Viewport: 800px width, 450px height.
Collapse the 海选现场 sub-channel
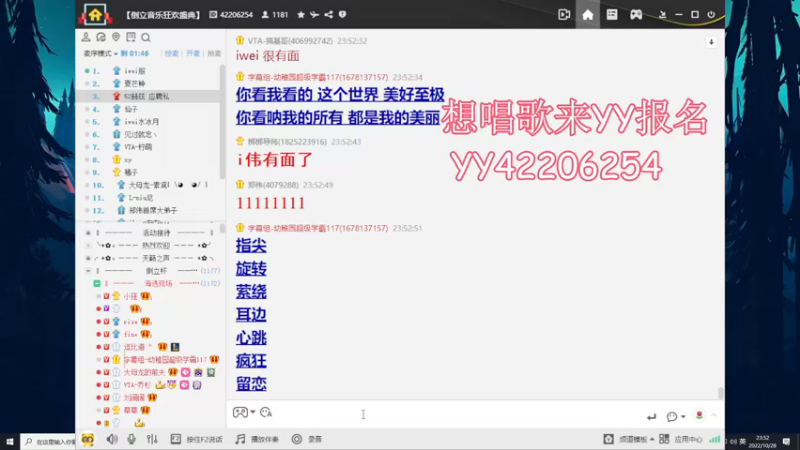click(x=96, y=283)
